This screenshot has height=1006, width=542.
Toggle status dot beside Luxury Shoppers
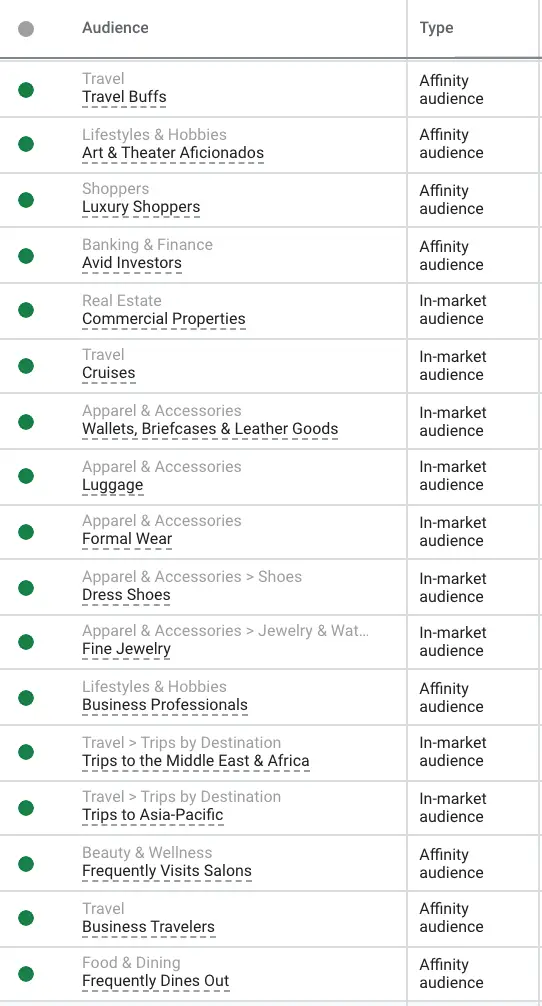26,200
